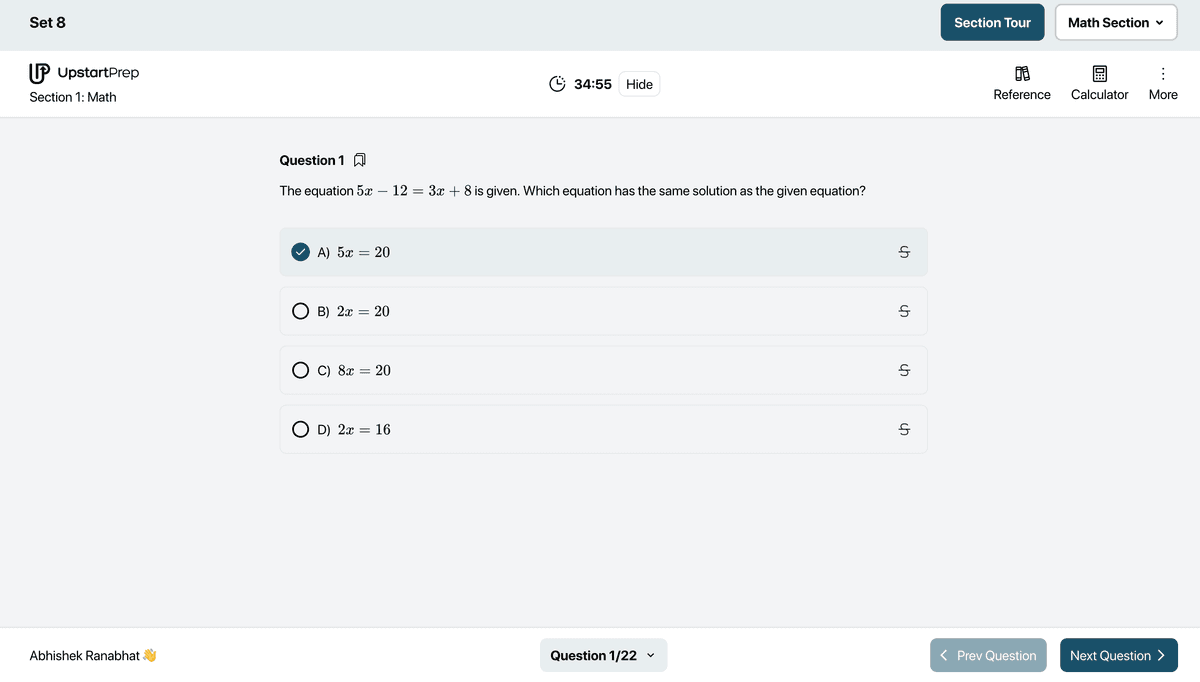Go back with Prev Question
Image resolution: width=1200 pixels, height=682 pixels.
(988, 655)
